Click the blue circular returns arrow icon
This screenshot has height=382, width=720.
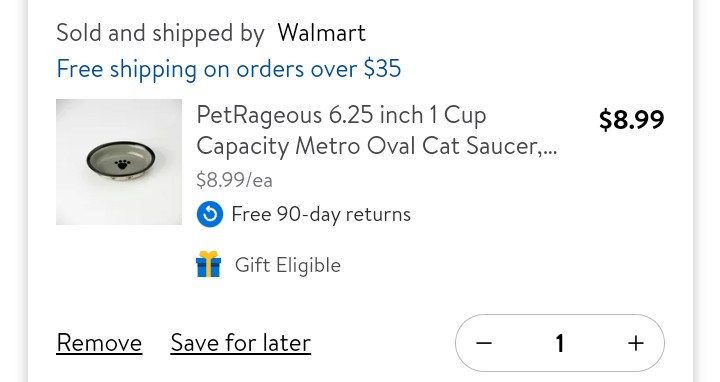pos(210,214)
